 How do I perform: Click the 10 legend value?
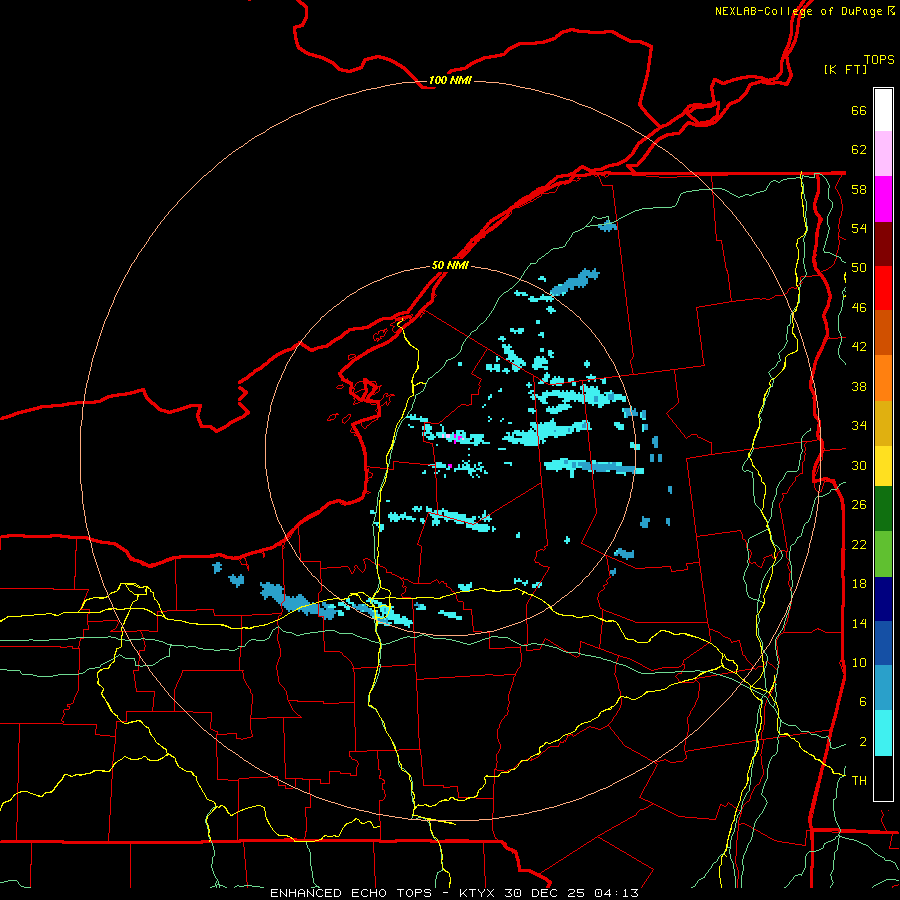[859, 662]
